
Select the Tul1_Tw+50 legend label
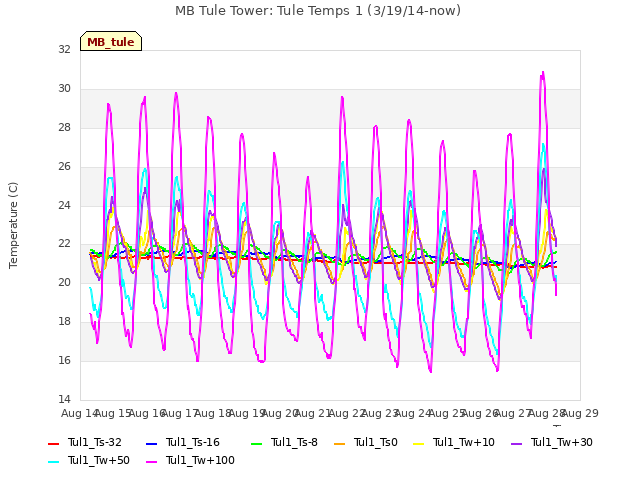99,460
